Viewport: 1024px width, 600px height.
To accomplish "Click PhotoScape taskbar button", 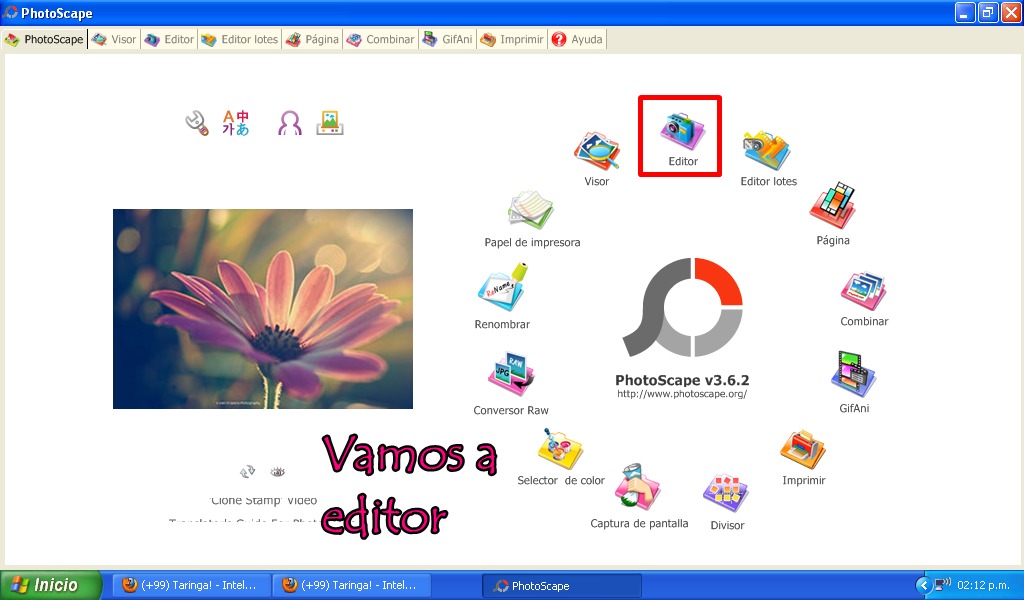I will click(x=562, y=586).
